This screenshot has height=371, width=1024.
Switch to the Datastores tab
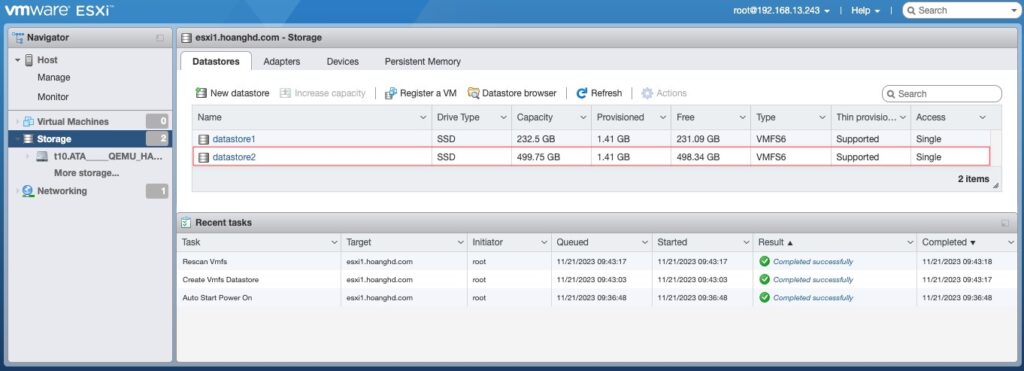point(215,61)
